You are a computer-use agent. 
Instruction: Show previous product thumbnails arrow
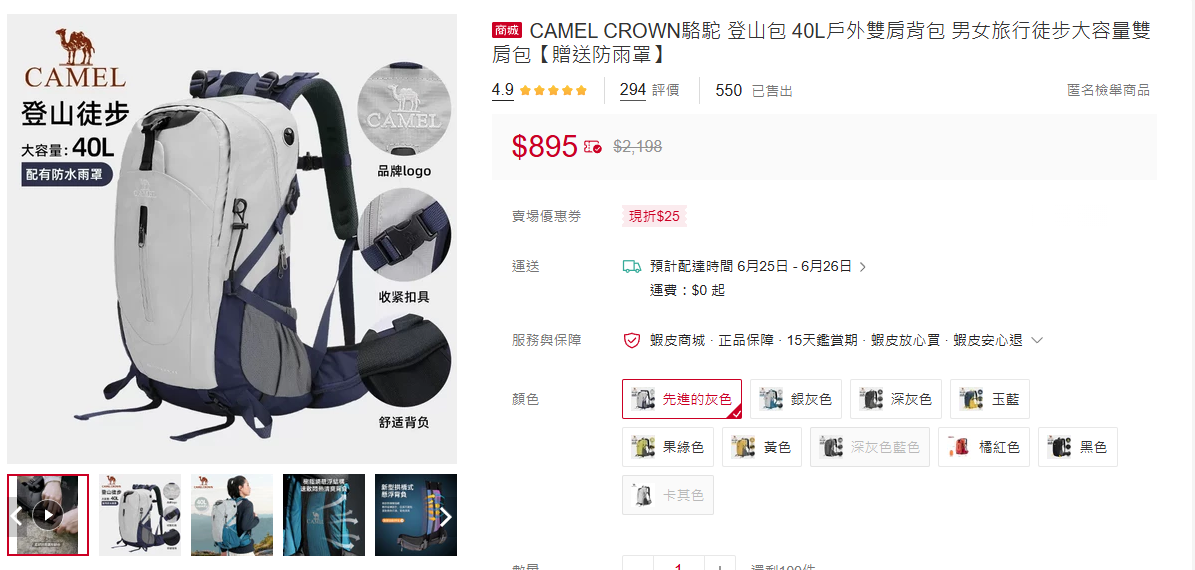coord(17,517)
